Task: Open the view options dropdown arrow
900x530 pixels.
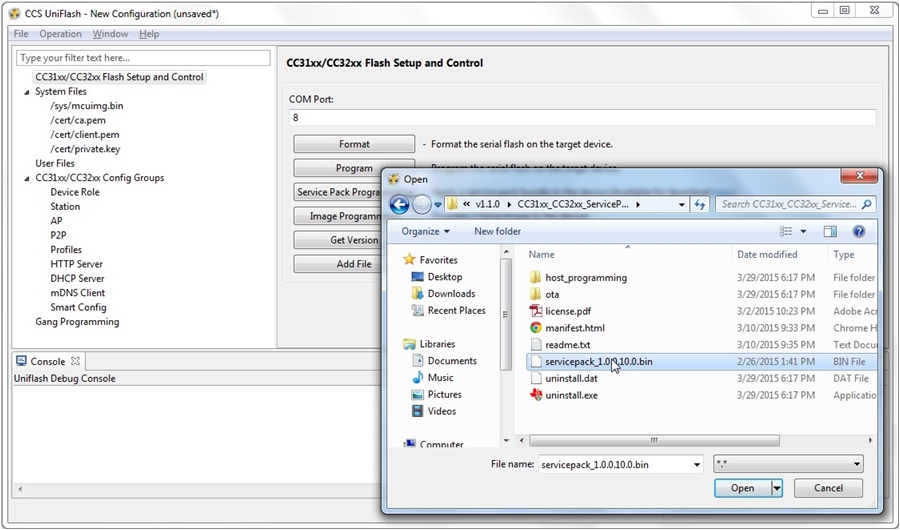Action: click(803, 231)
